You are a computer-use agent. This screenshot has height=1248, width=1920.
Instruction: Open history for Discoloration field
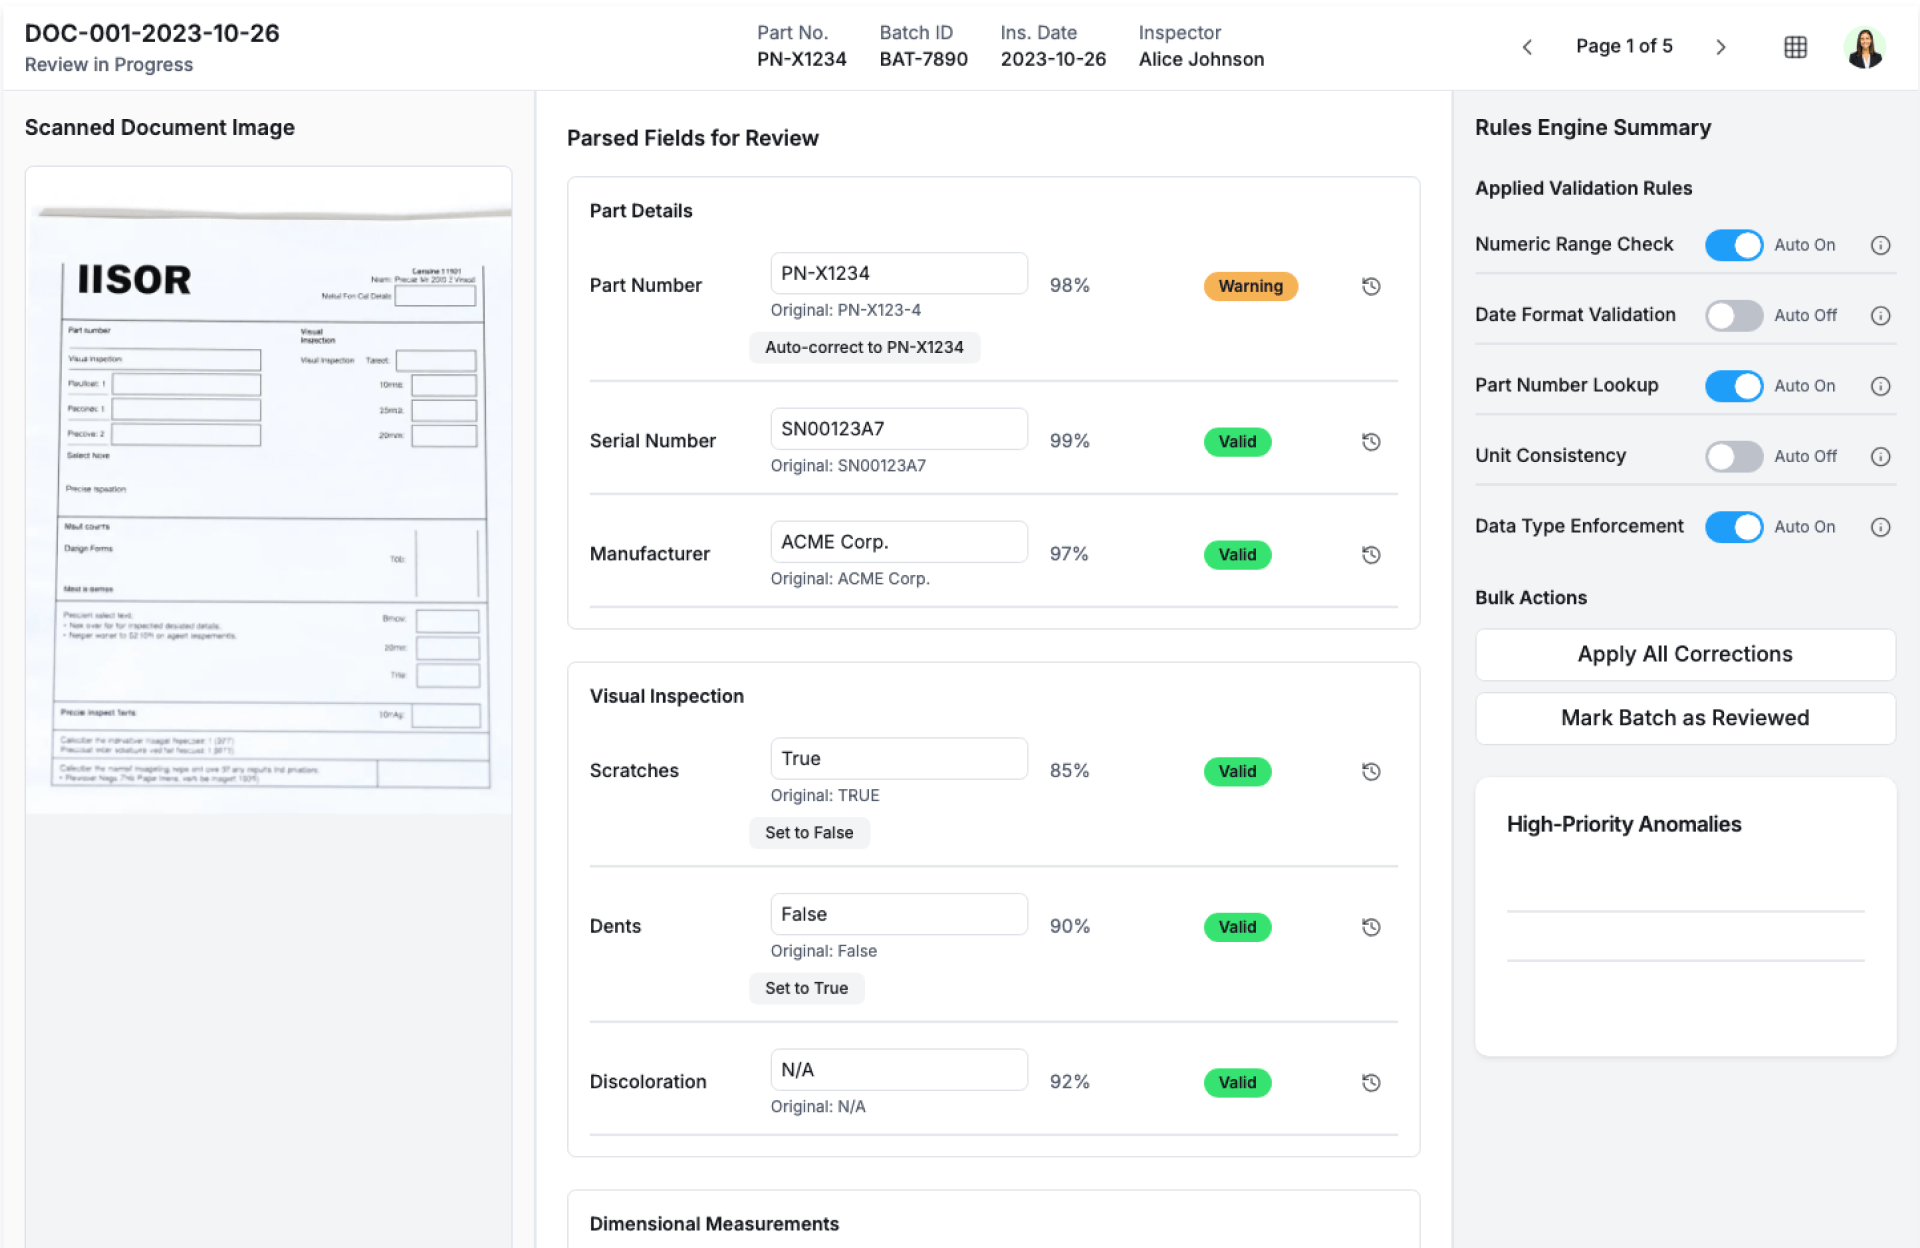tap(1371, 1082)
